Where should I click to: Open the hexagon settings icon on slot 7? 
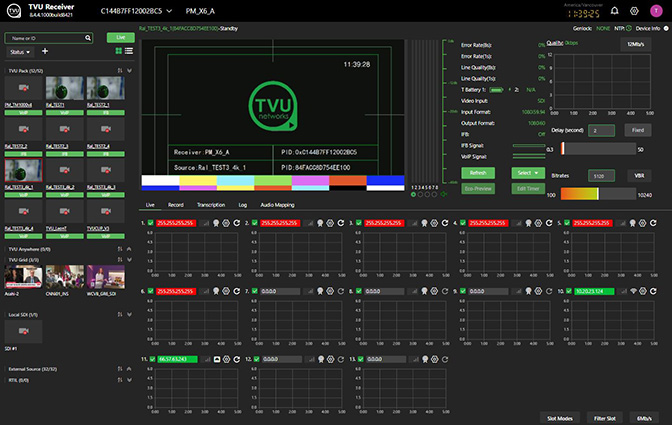[x=330, y=291]
